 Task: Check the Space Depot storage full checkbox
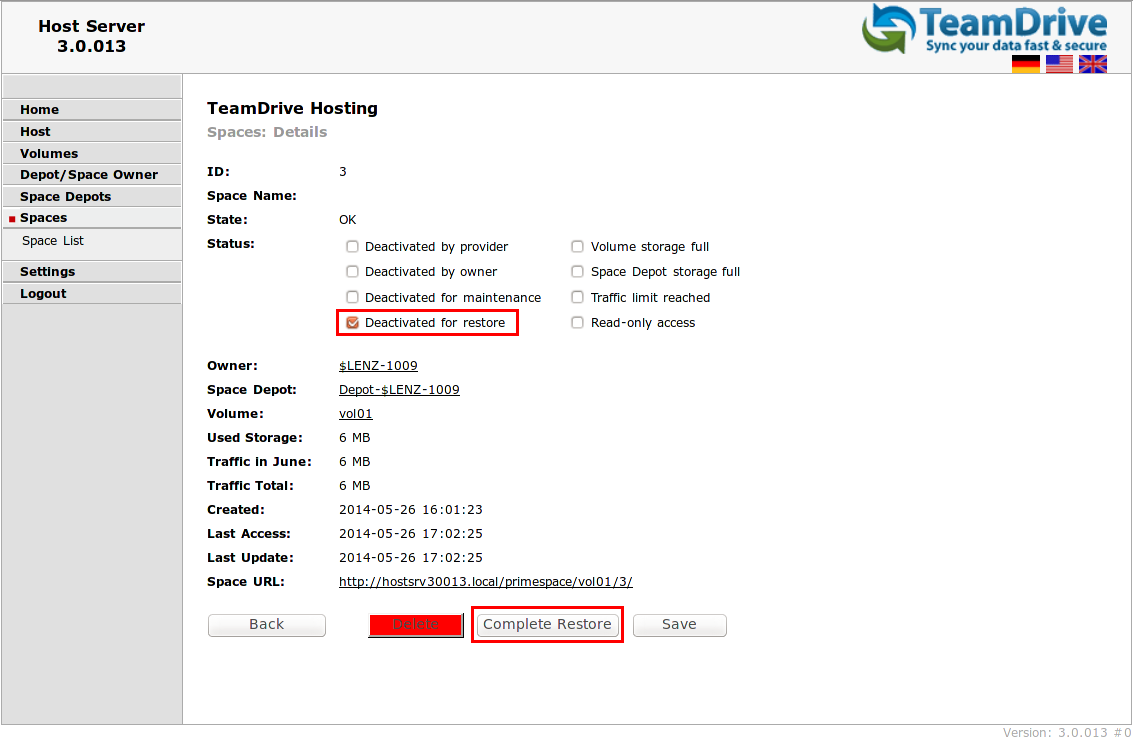pos(577,272)
